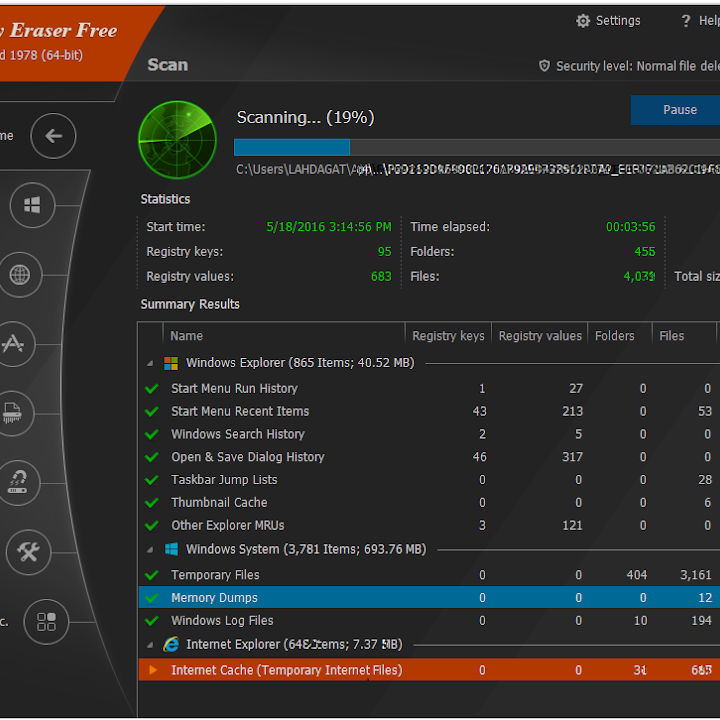The width and height of the screenshot is (720, 720).
Task: Open the file shredder sidebar icon
Action: (13, 413)
